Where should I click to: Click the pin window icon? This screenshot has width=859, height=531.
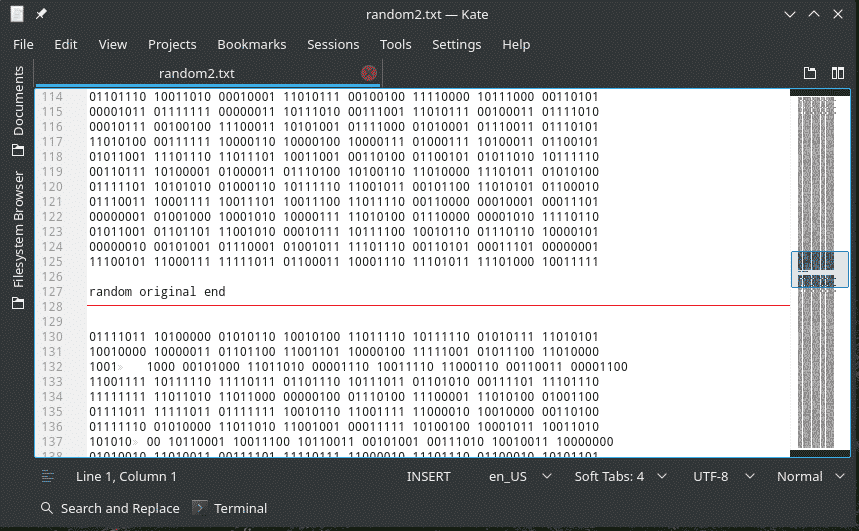[42, 14]
